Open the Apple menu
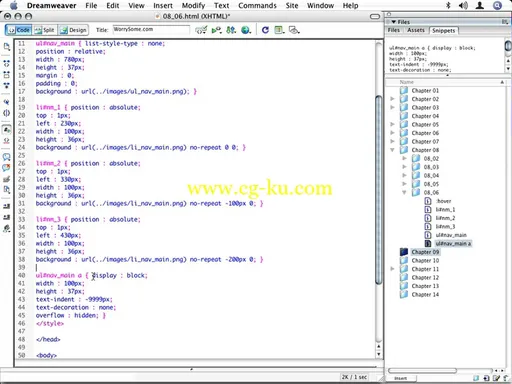Image resolution: width=512 pixels, height=384 pixels. point(14,6)
